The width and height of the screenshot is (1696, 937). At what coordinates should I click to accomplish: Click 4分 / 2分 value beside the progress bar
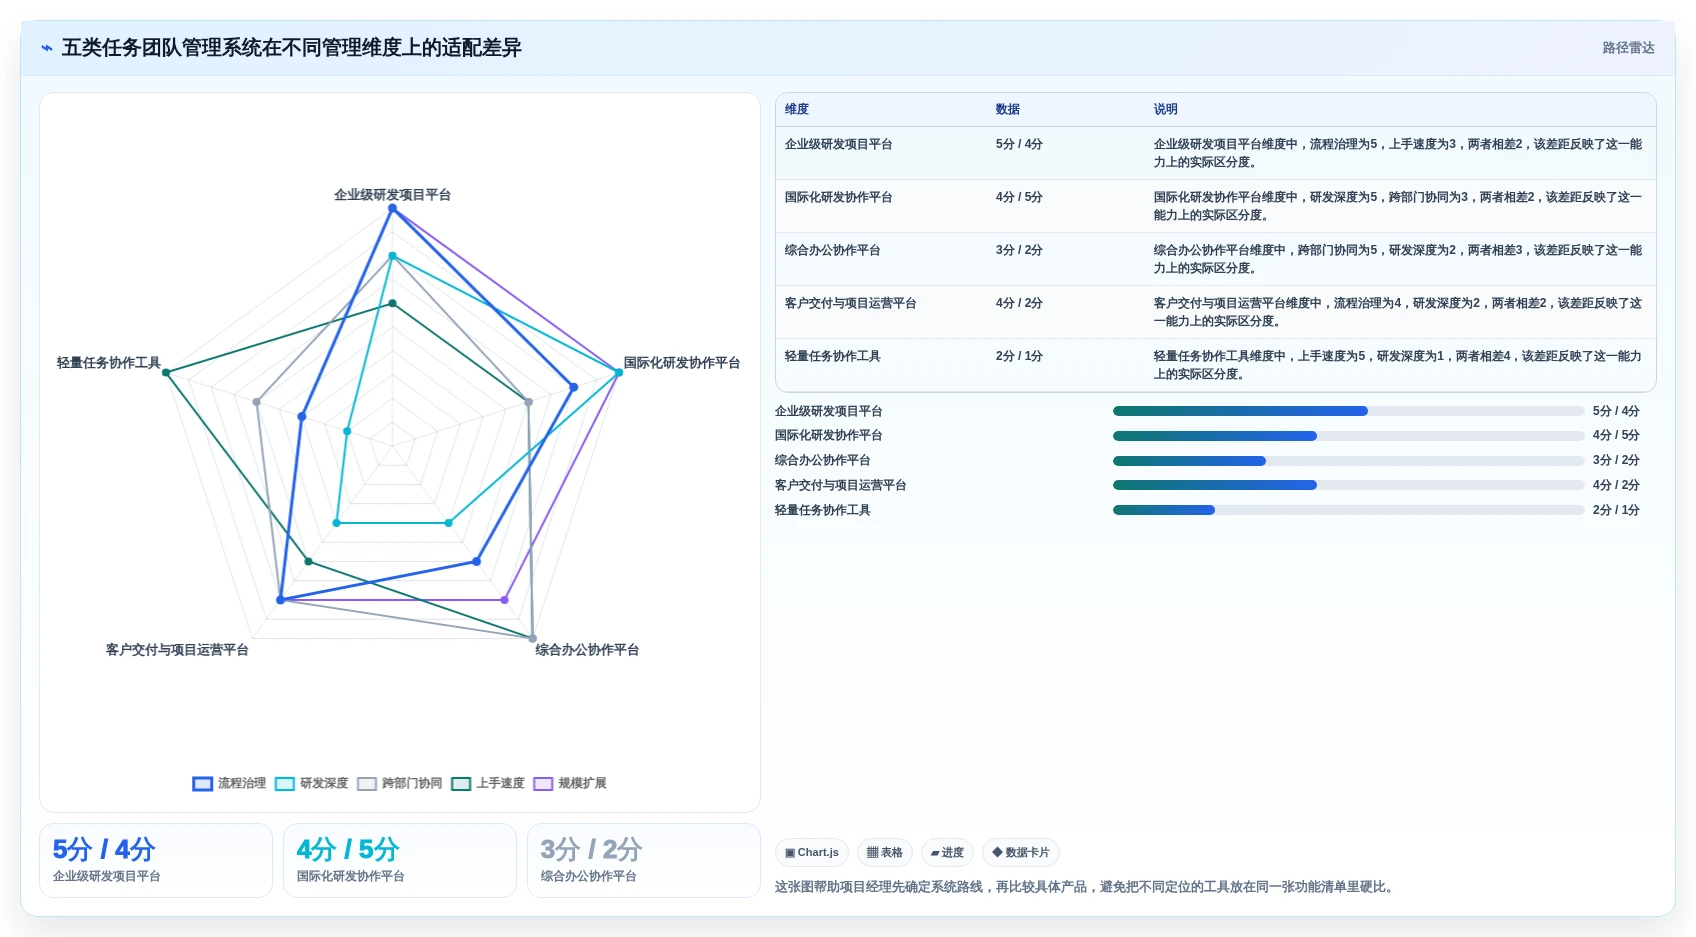coord(1616,485)
